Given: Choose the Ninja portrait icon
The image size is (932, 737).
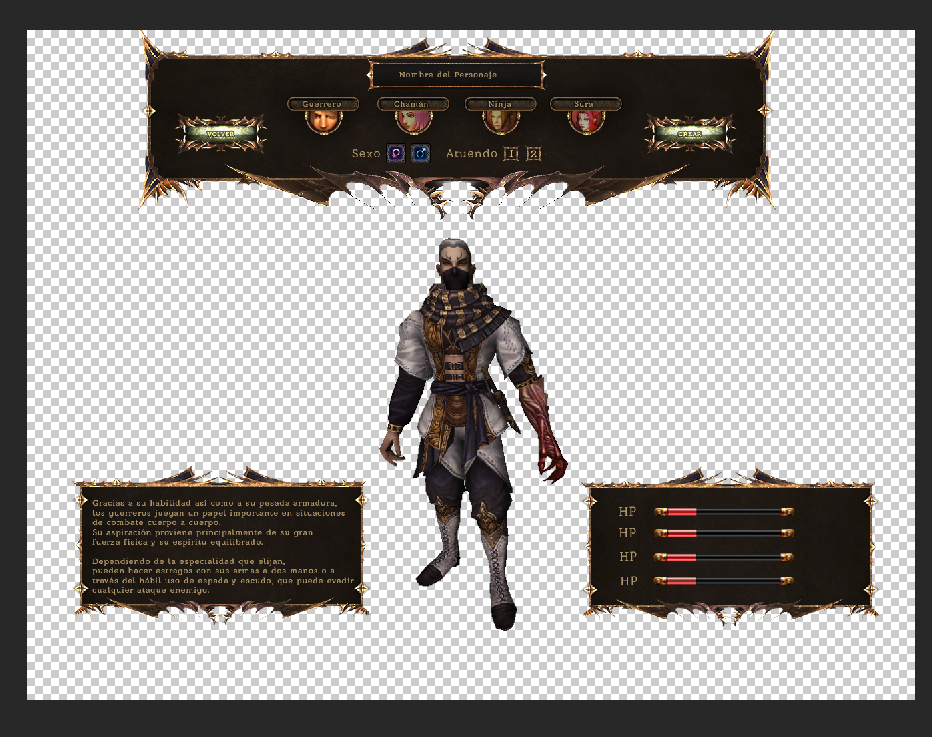Looking at the screenshot, I should point(500,121).
